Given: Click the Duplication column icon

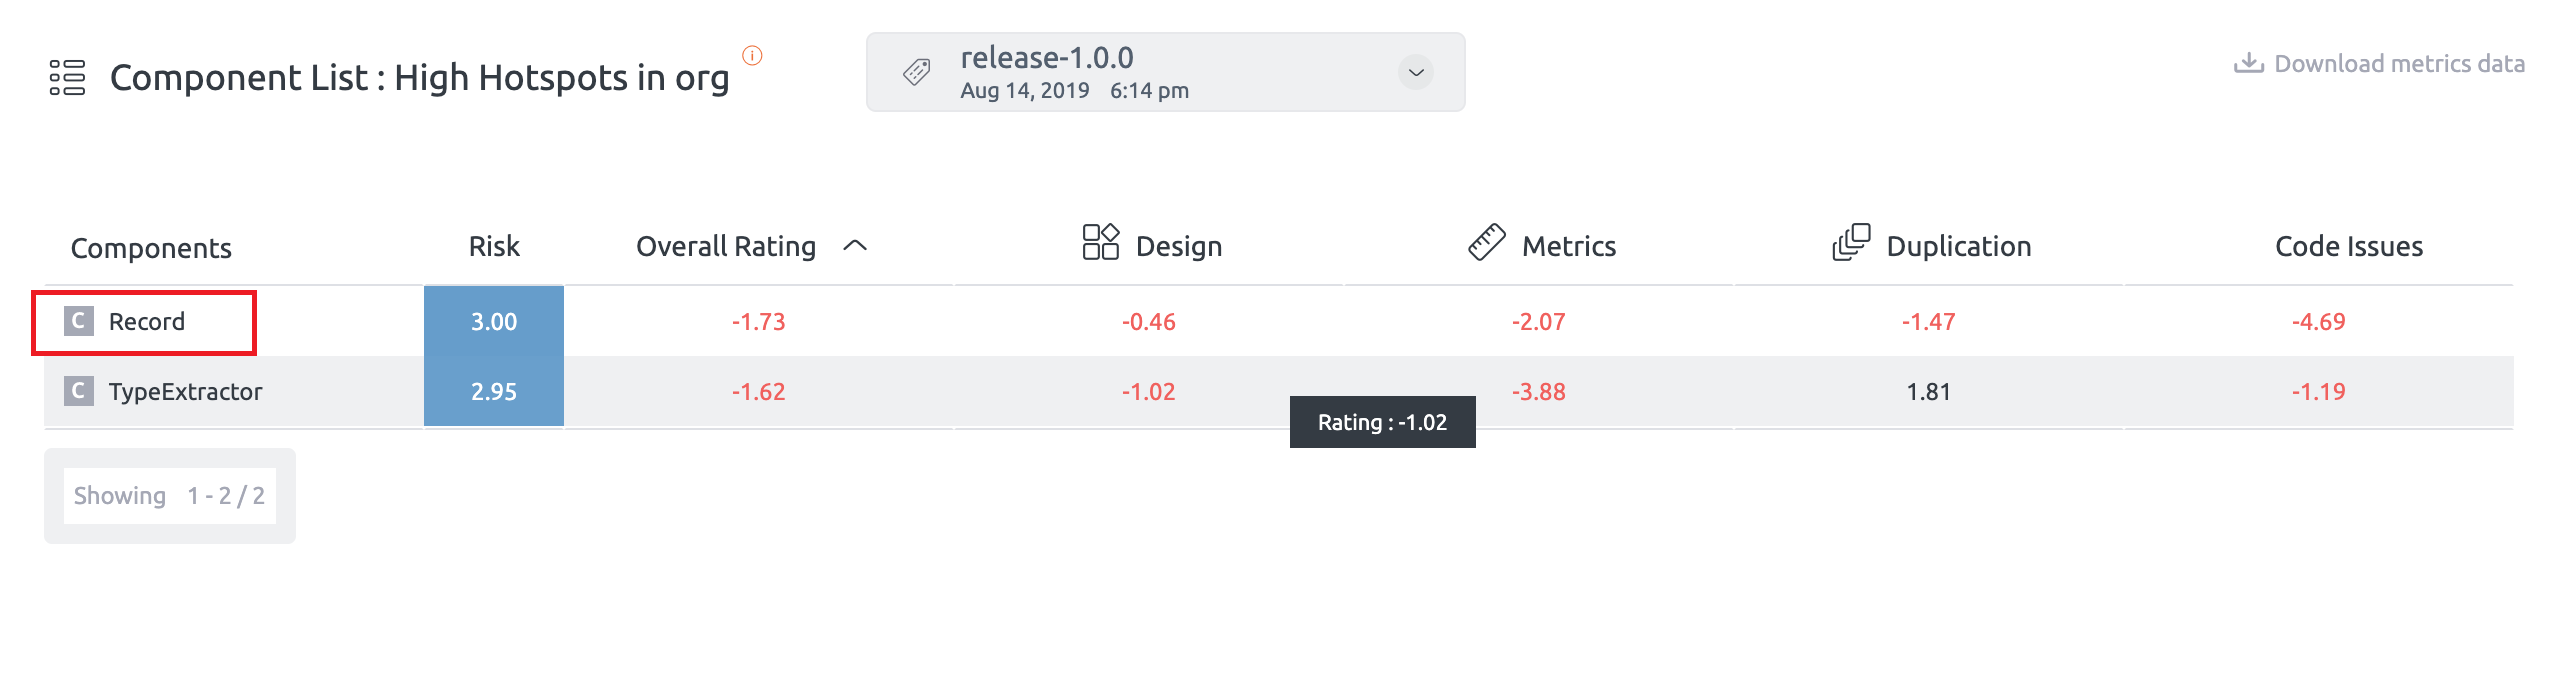Looking at the screenshot, I should [1850, 242].
